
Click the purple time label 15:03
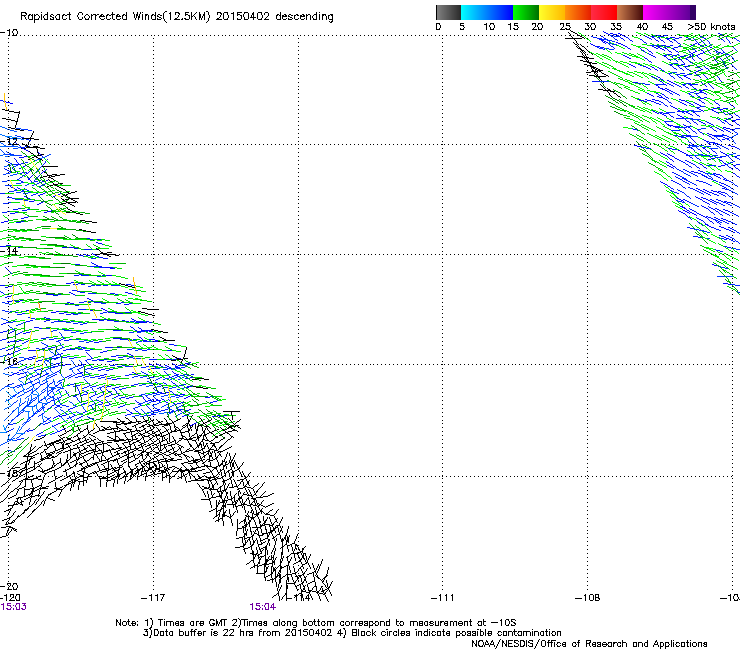coord(14,607)
